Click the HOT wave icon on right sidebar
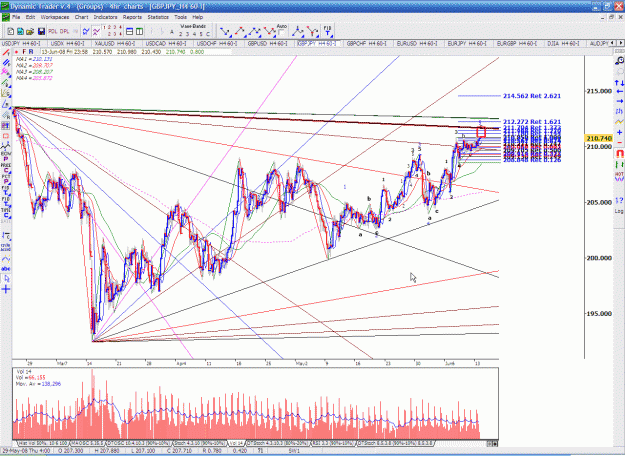The width and height of the screenshot is (625, 456). pyautogui.click(x=619, y=177)
